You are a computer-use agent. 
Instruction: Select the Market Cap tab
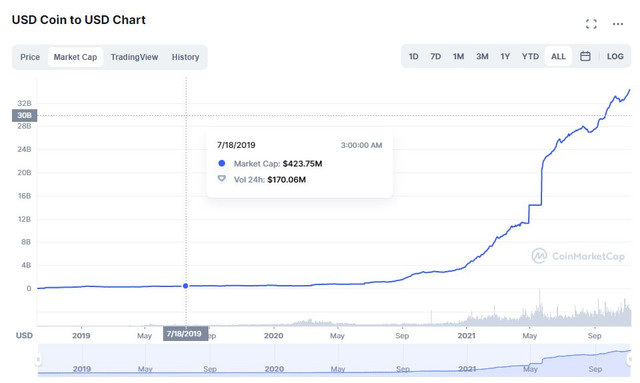coord(76,57)
